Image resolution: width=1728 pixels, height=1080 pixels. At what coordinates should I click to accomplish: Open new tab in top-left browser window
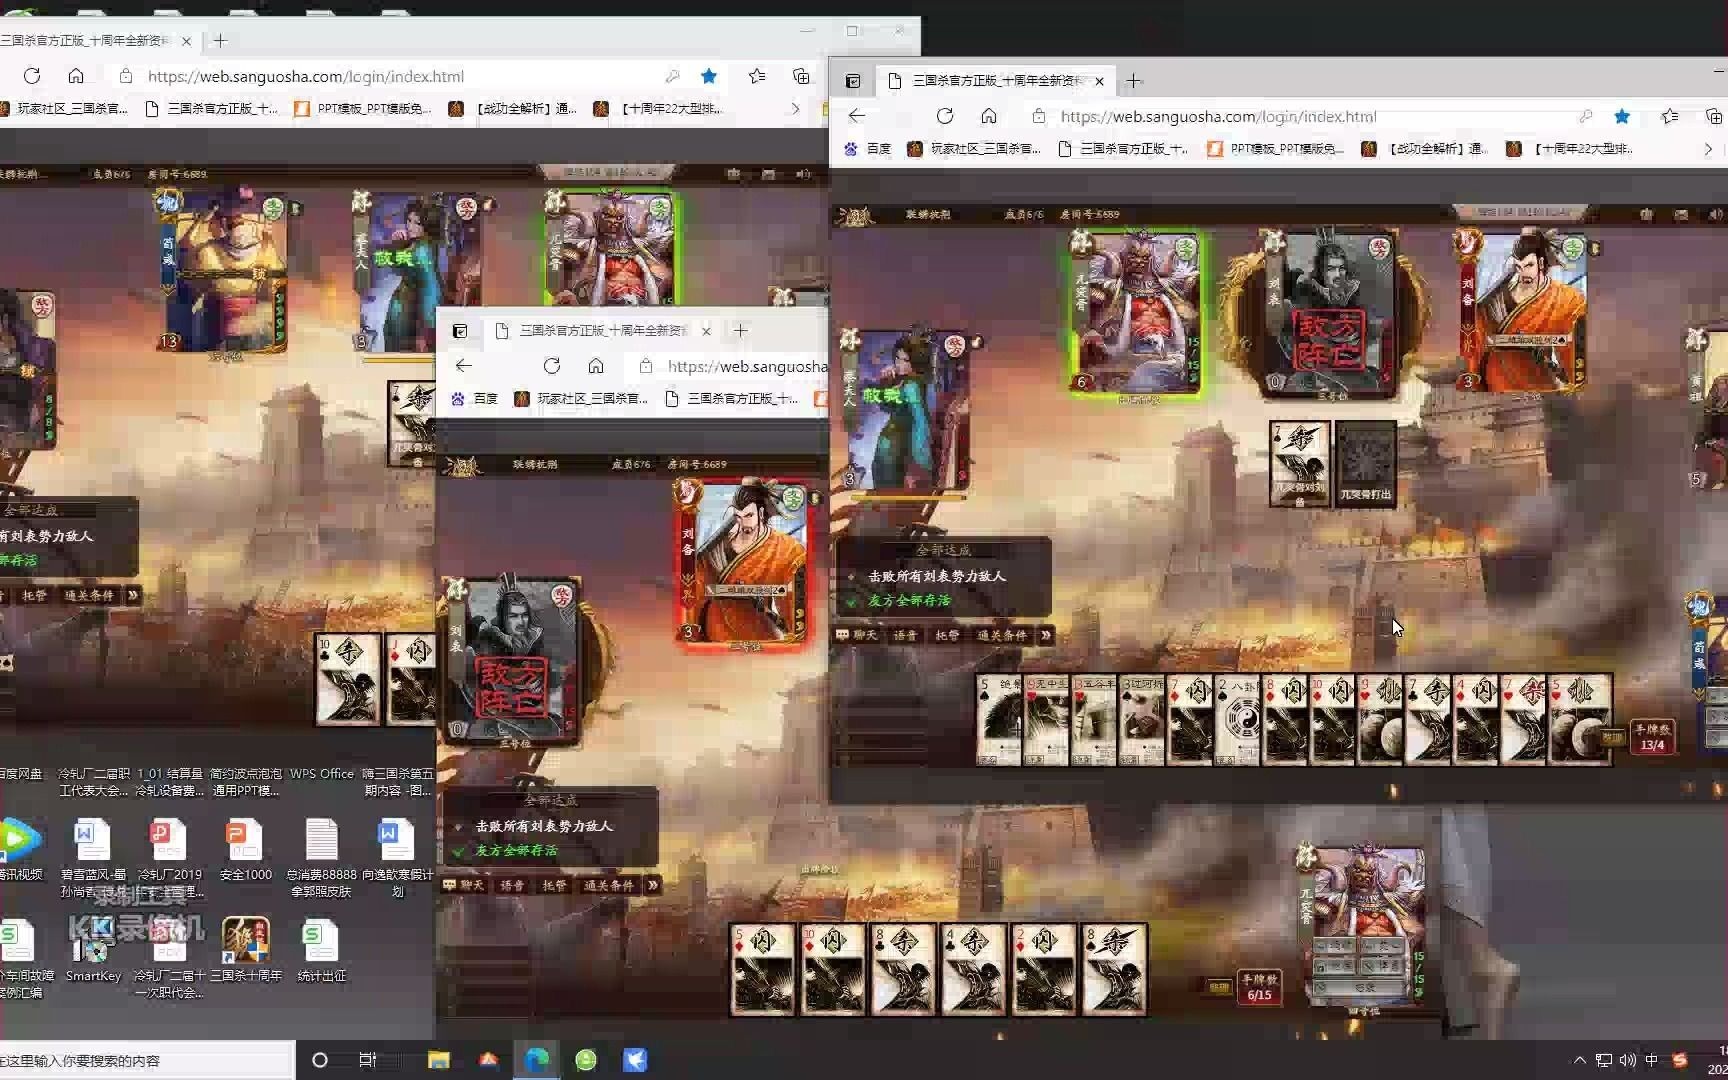[x=220, y=41]
